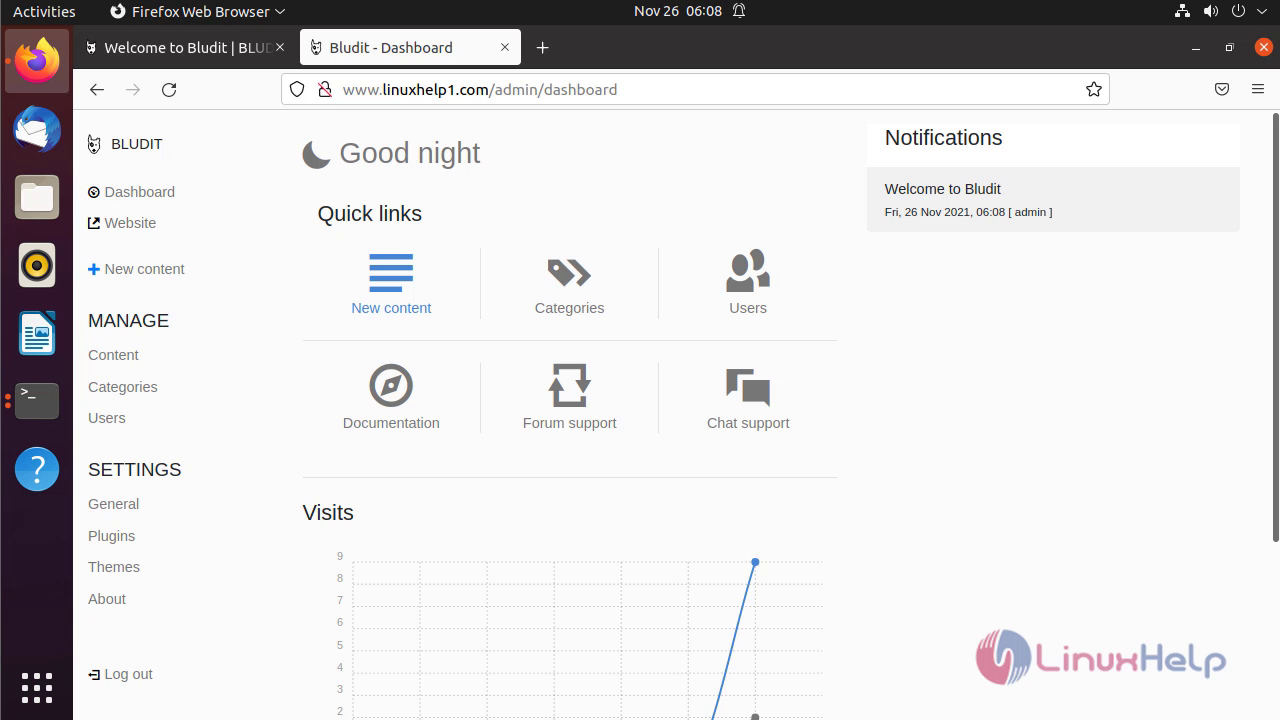Go to Dashboard in sidebar
Screen dimensions: 1280x720
[131, 192]
